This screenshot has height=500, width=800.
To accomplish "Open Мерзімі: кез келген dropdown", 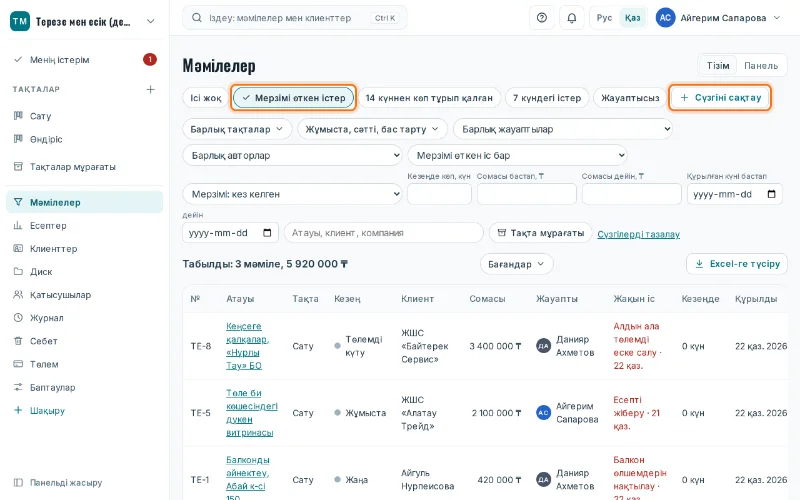I will [292, 194].
